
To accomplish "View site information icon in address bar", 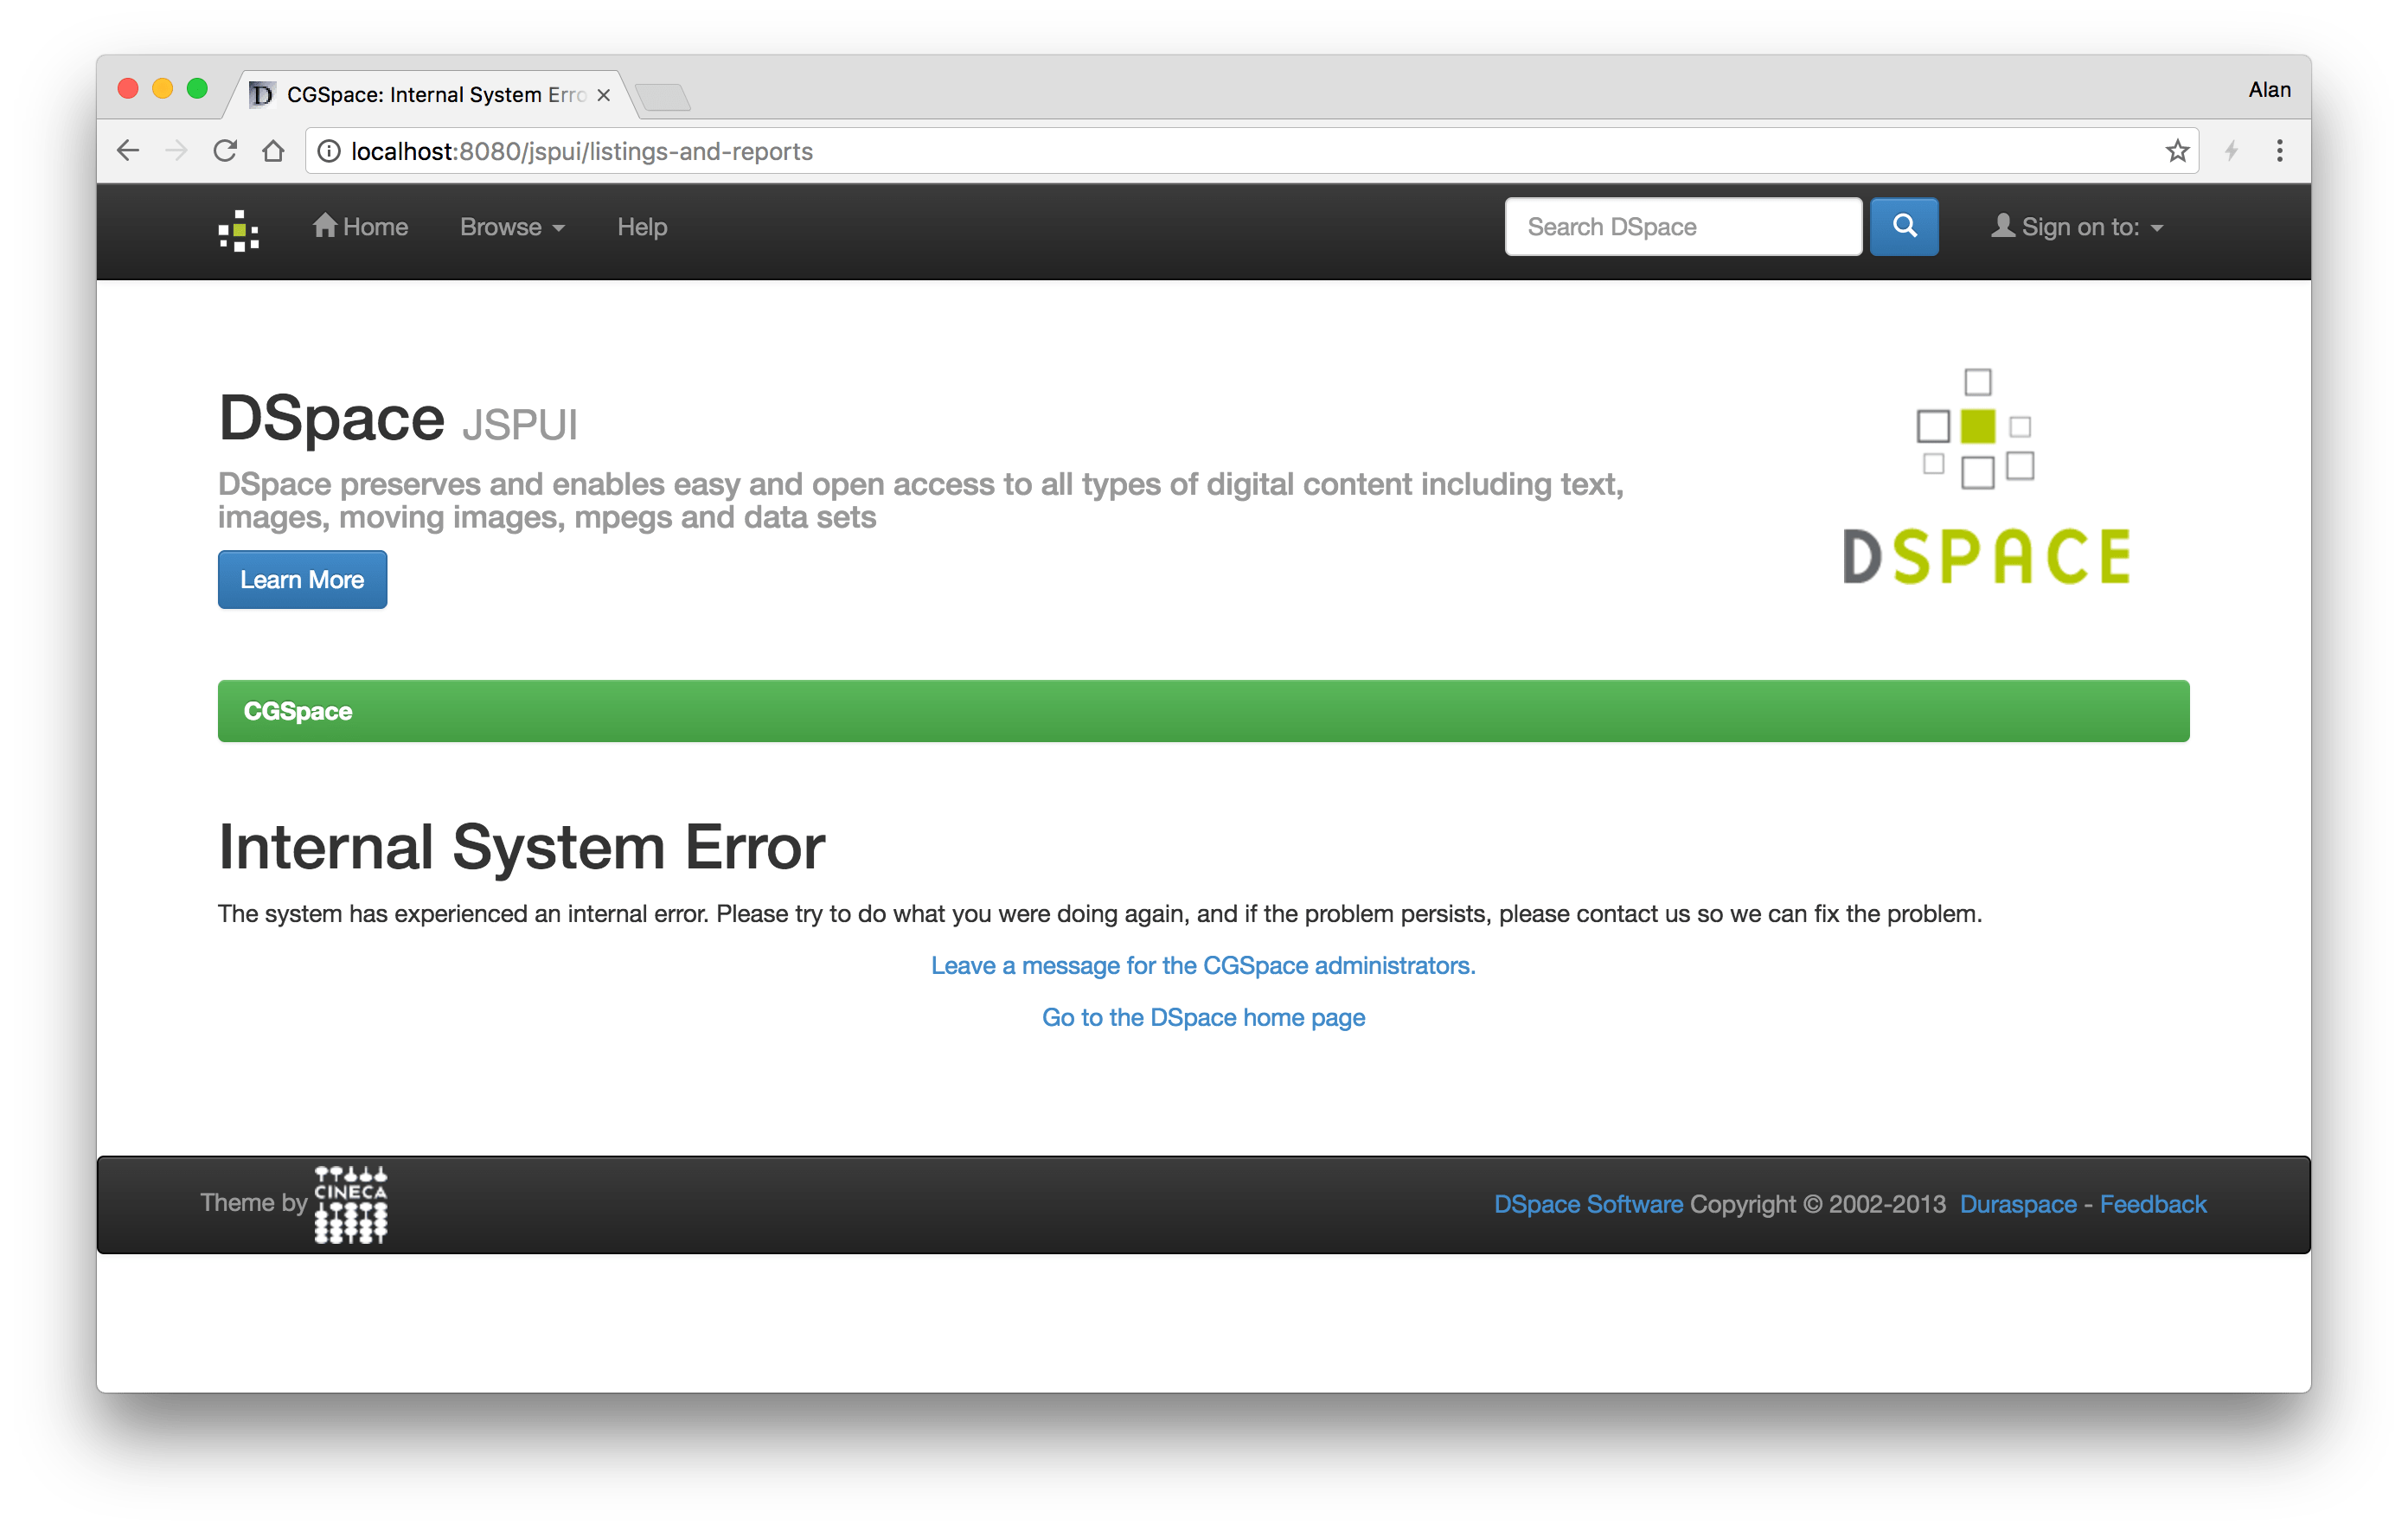I will [329, 151].
